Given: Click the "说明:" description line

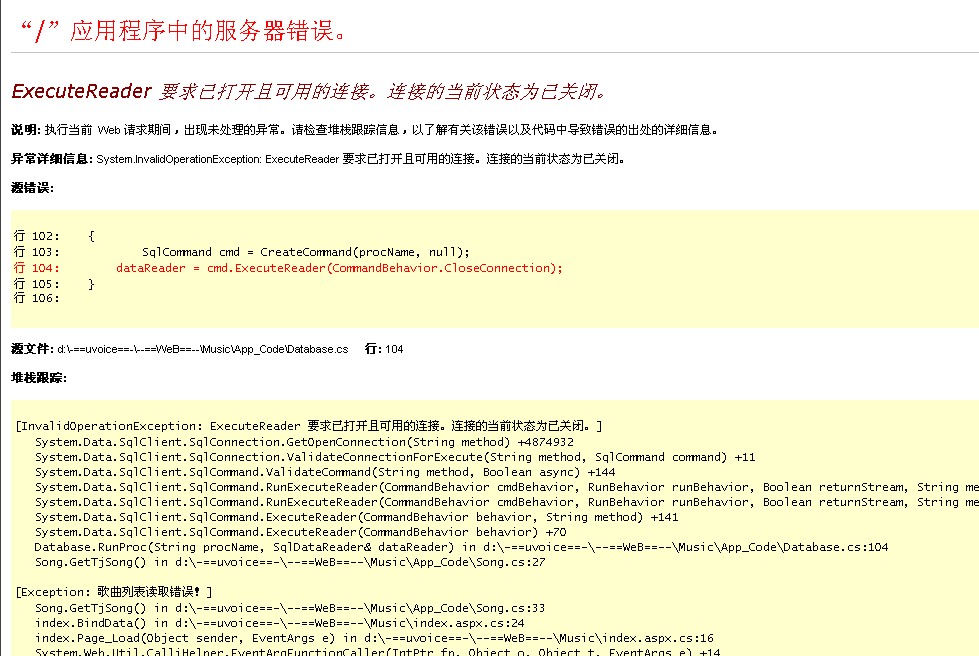Looking at the screenshot, I should [365, 130].
